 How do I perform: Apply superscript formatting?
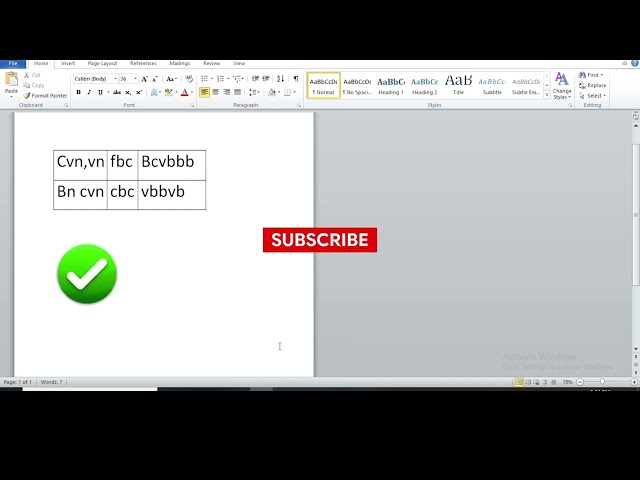coord(139,92)
